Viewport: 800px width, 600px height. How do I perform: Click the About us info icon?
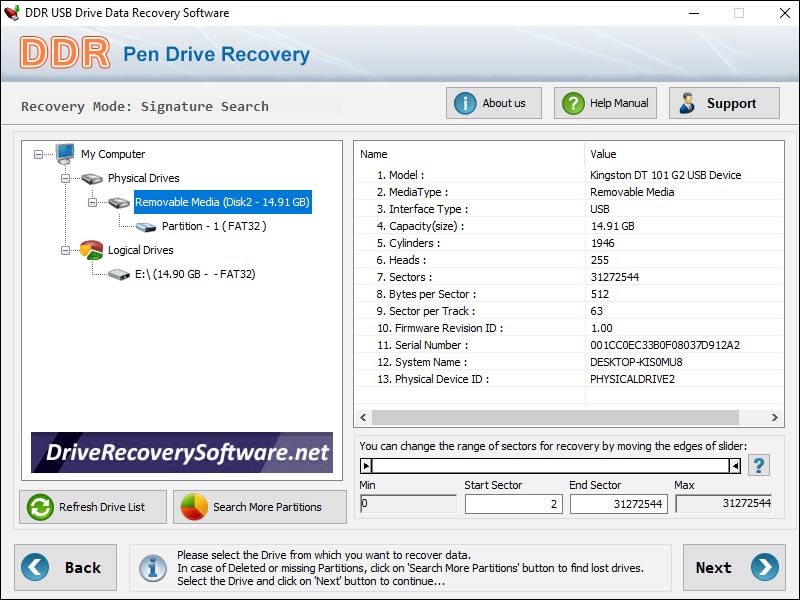click(x=465, y=103)
